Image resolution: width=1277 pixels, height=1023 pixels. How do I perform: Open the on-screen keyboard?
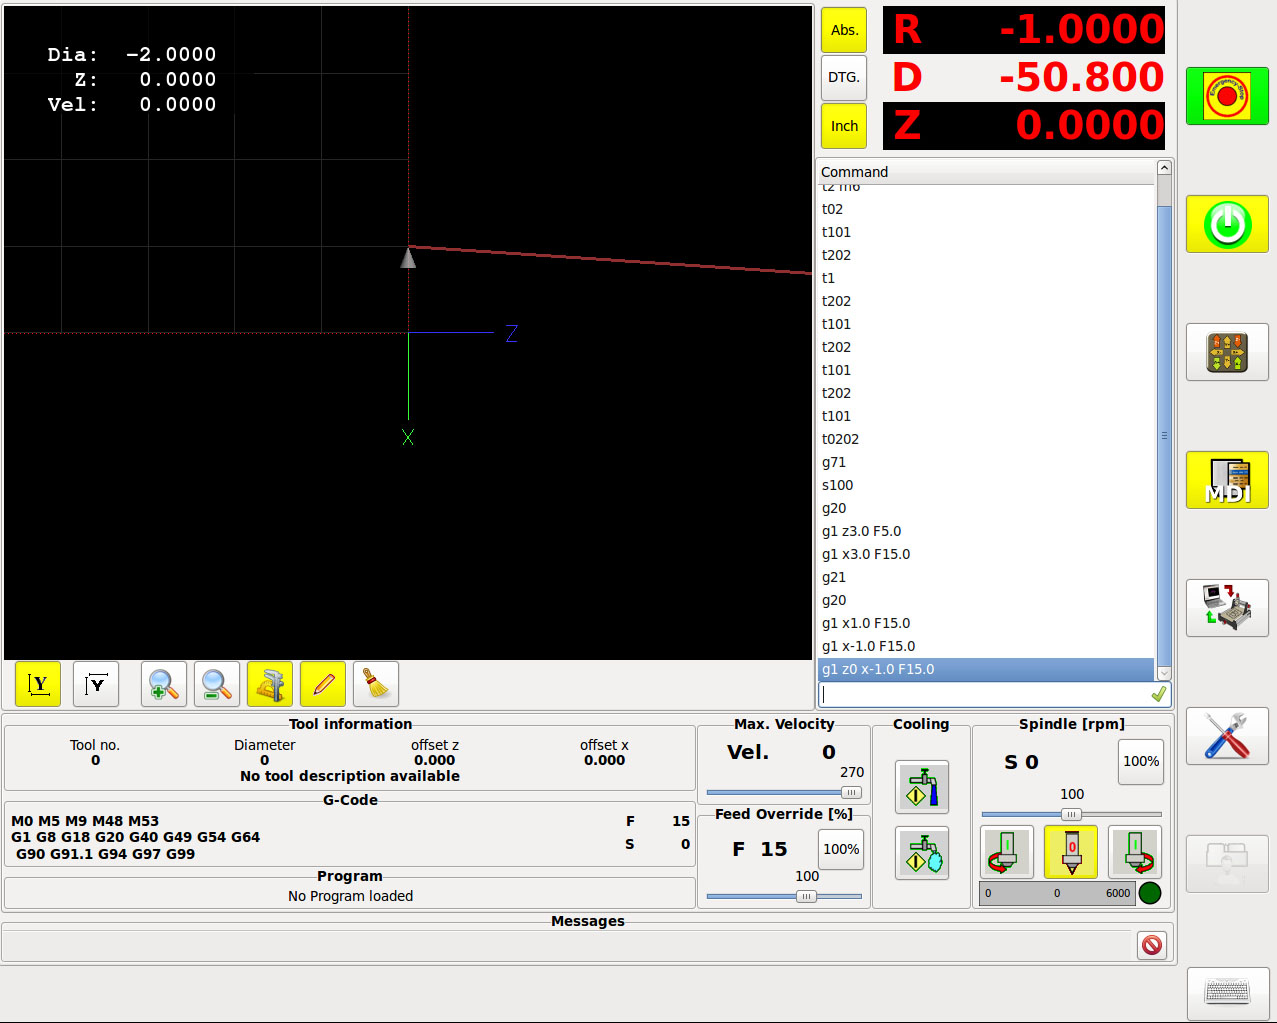pyautogui.click(x=1227, y=992)
